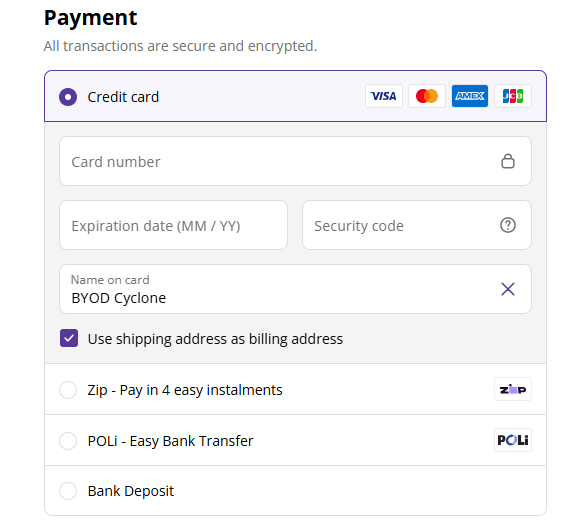
Task: Uncheck Use shipping address as billing address
Action: tap(69, 338)
